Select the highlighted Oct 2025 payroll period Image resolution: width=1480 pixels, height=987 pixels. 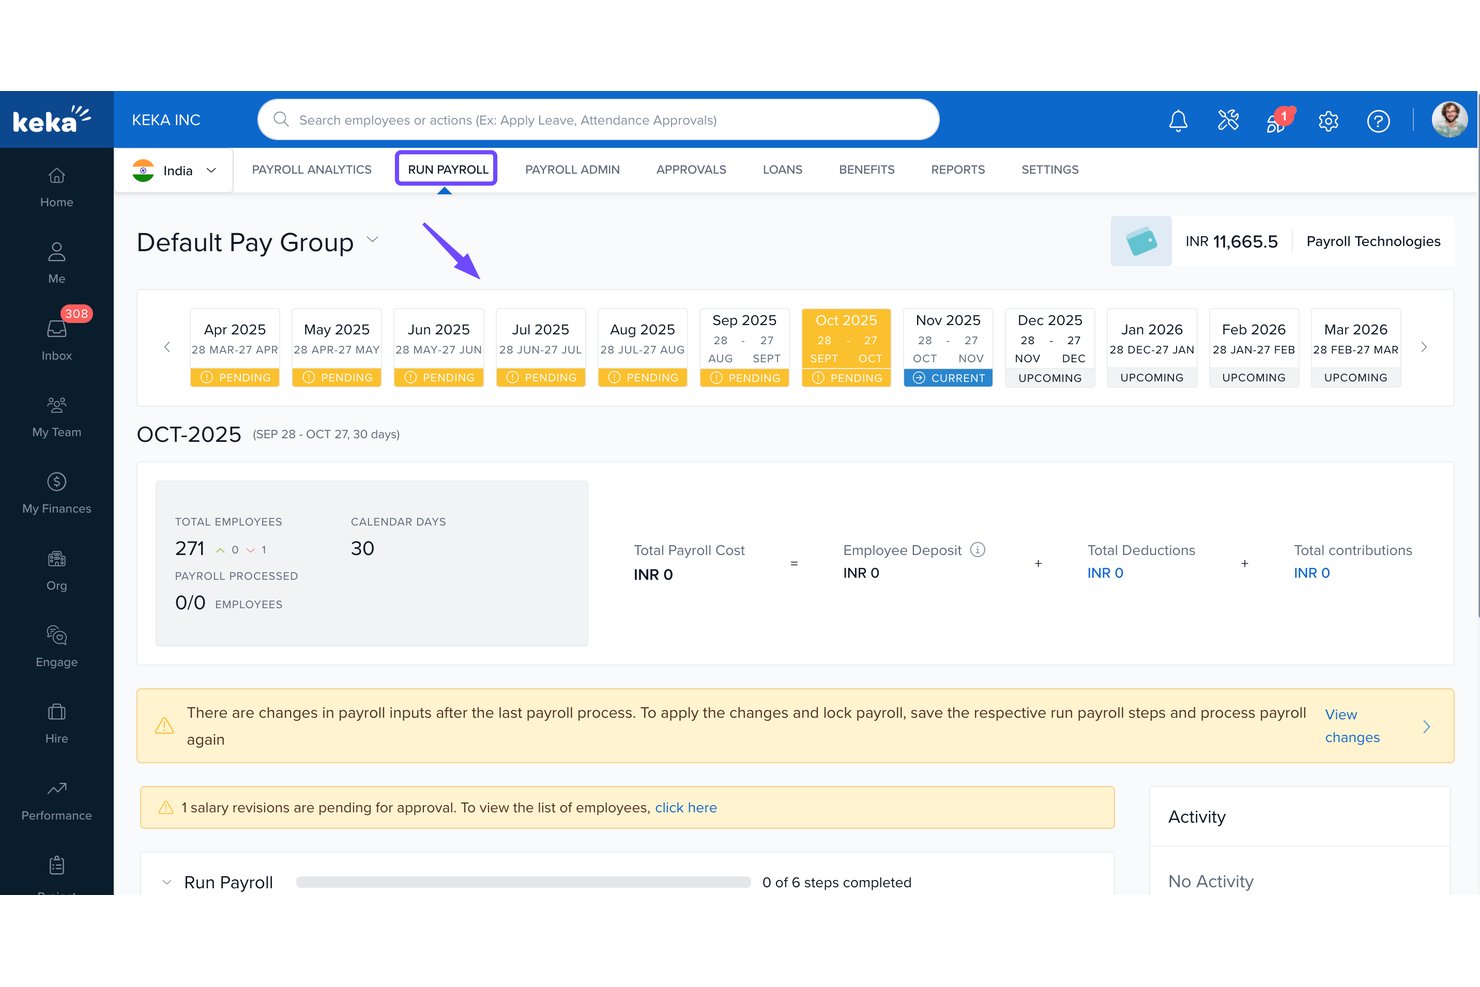pyautogui.click(x=846, y=348)
